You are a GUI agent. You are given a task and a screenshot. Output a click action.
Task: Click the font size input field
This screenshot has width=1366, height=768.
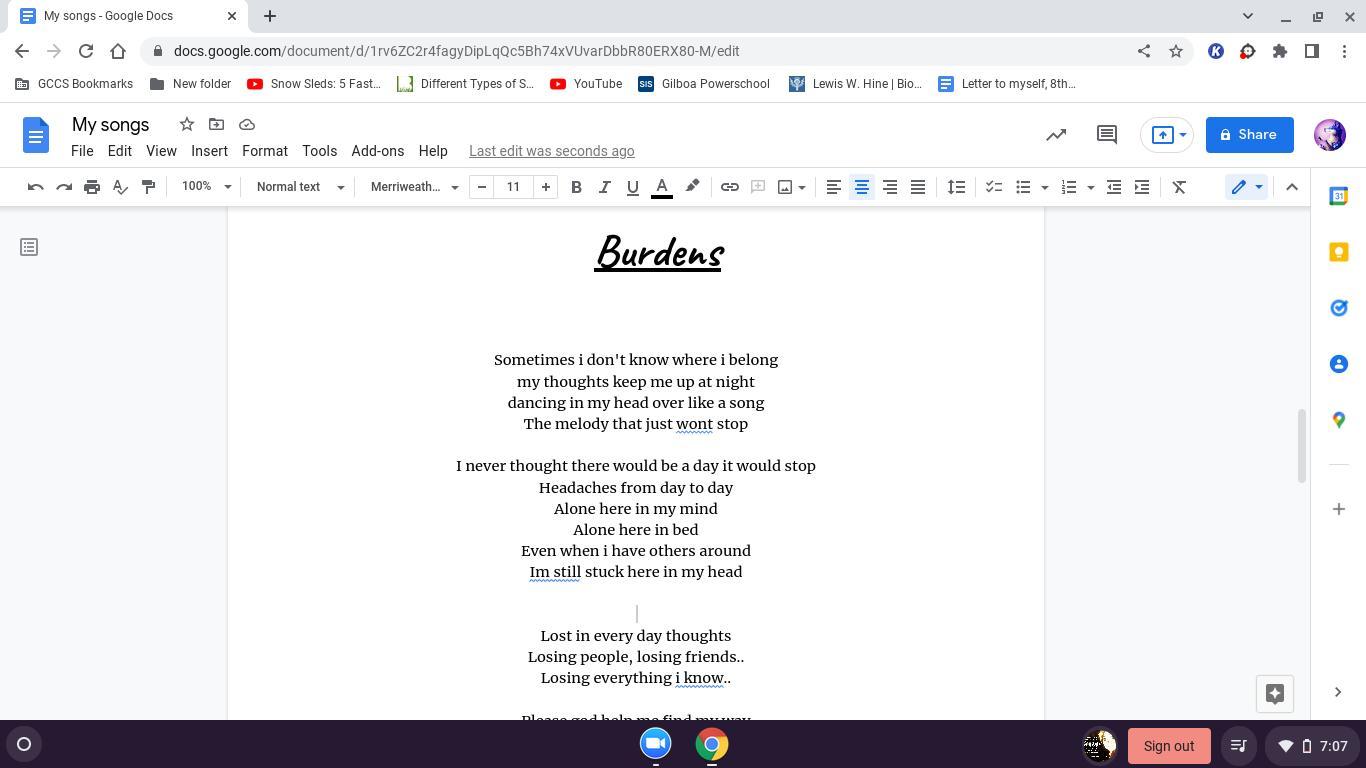[x=514, y=187]
